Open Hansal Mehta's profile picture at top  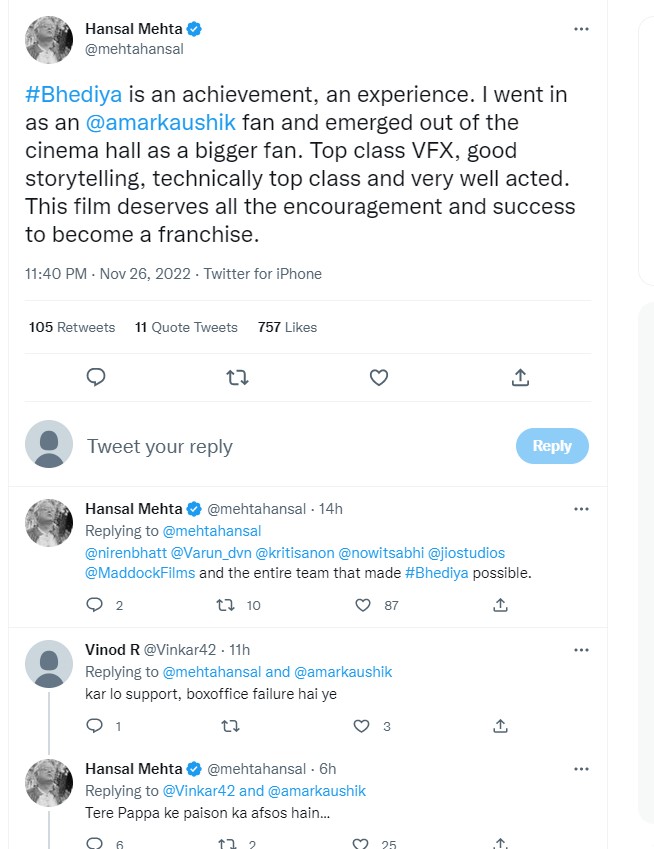48,39
